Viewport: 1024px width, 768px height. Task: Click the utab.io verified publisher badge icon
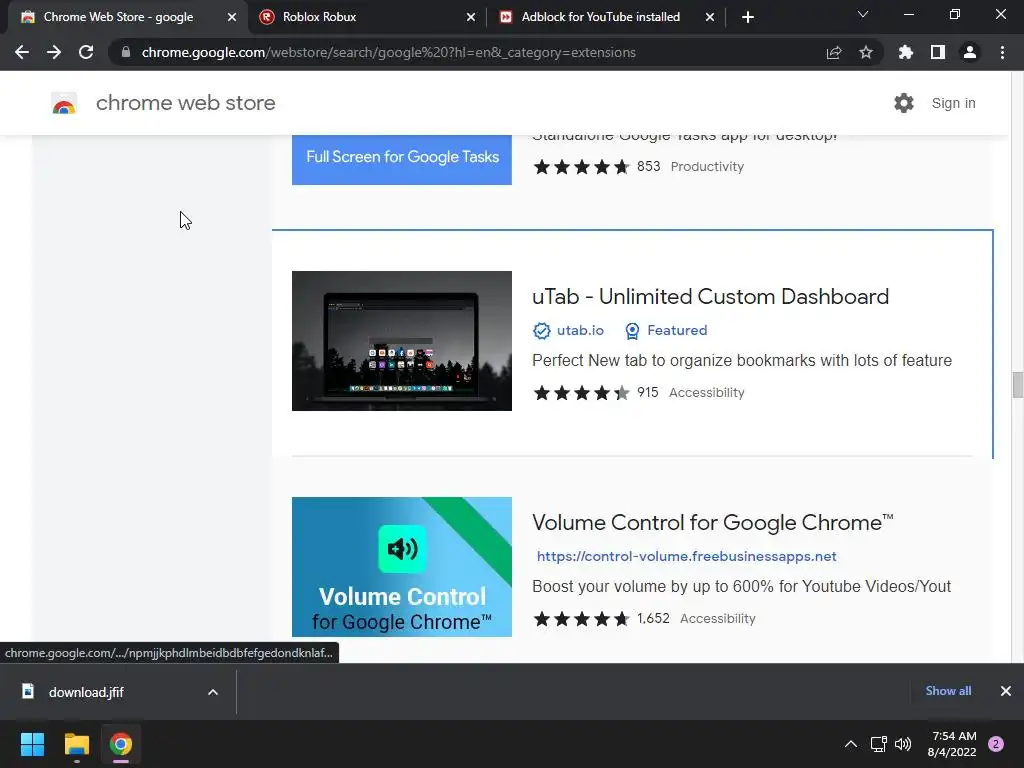coord(541,331)
